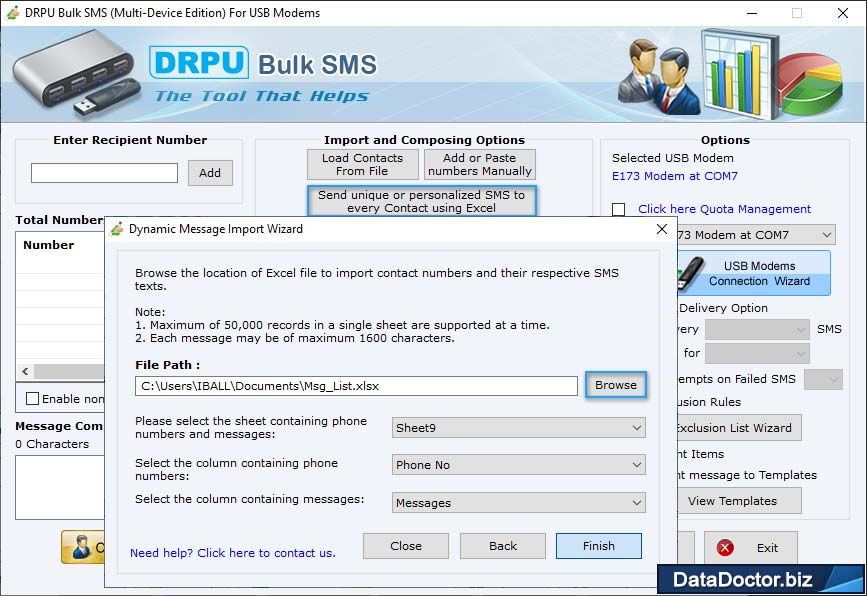This screenshot has width=867, height=596.
Task: Click Load Contacts From File
Action: (362, 164)
